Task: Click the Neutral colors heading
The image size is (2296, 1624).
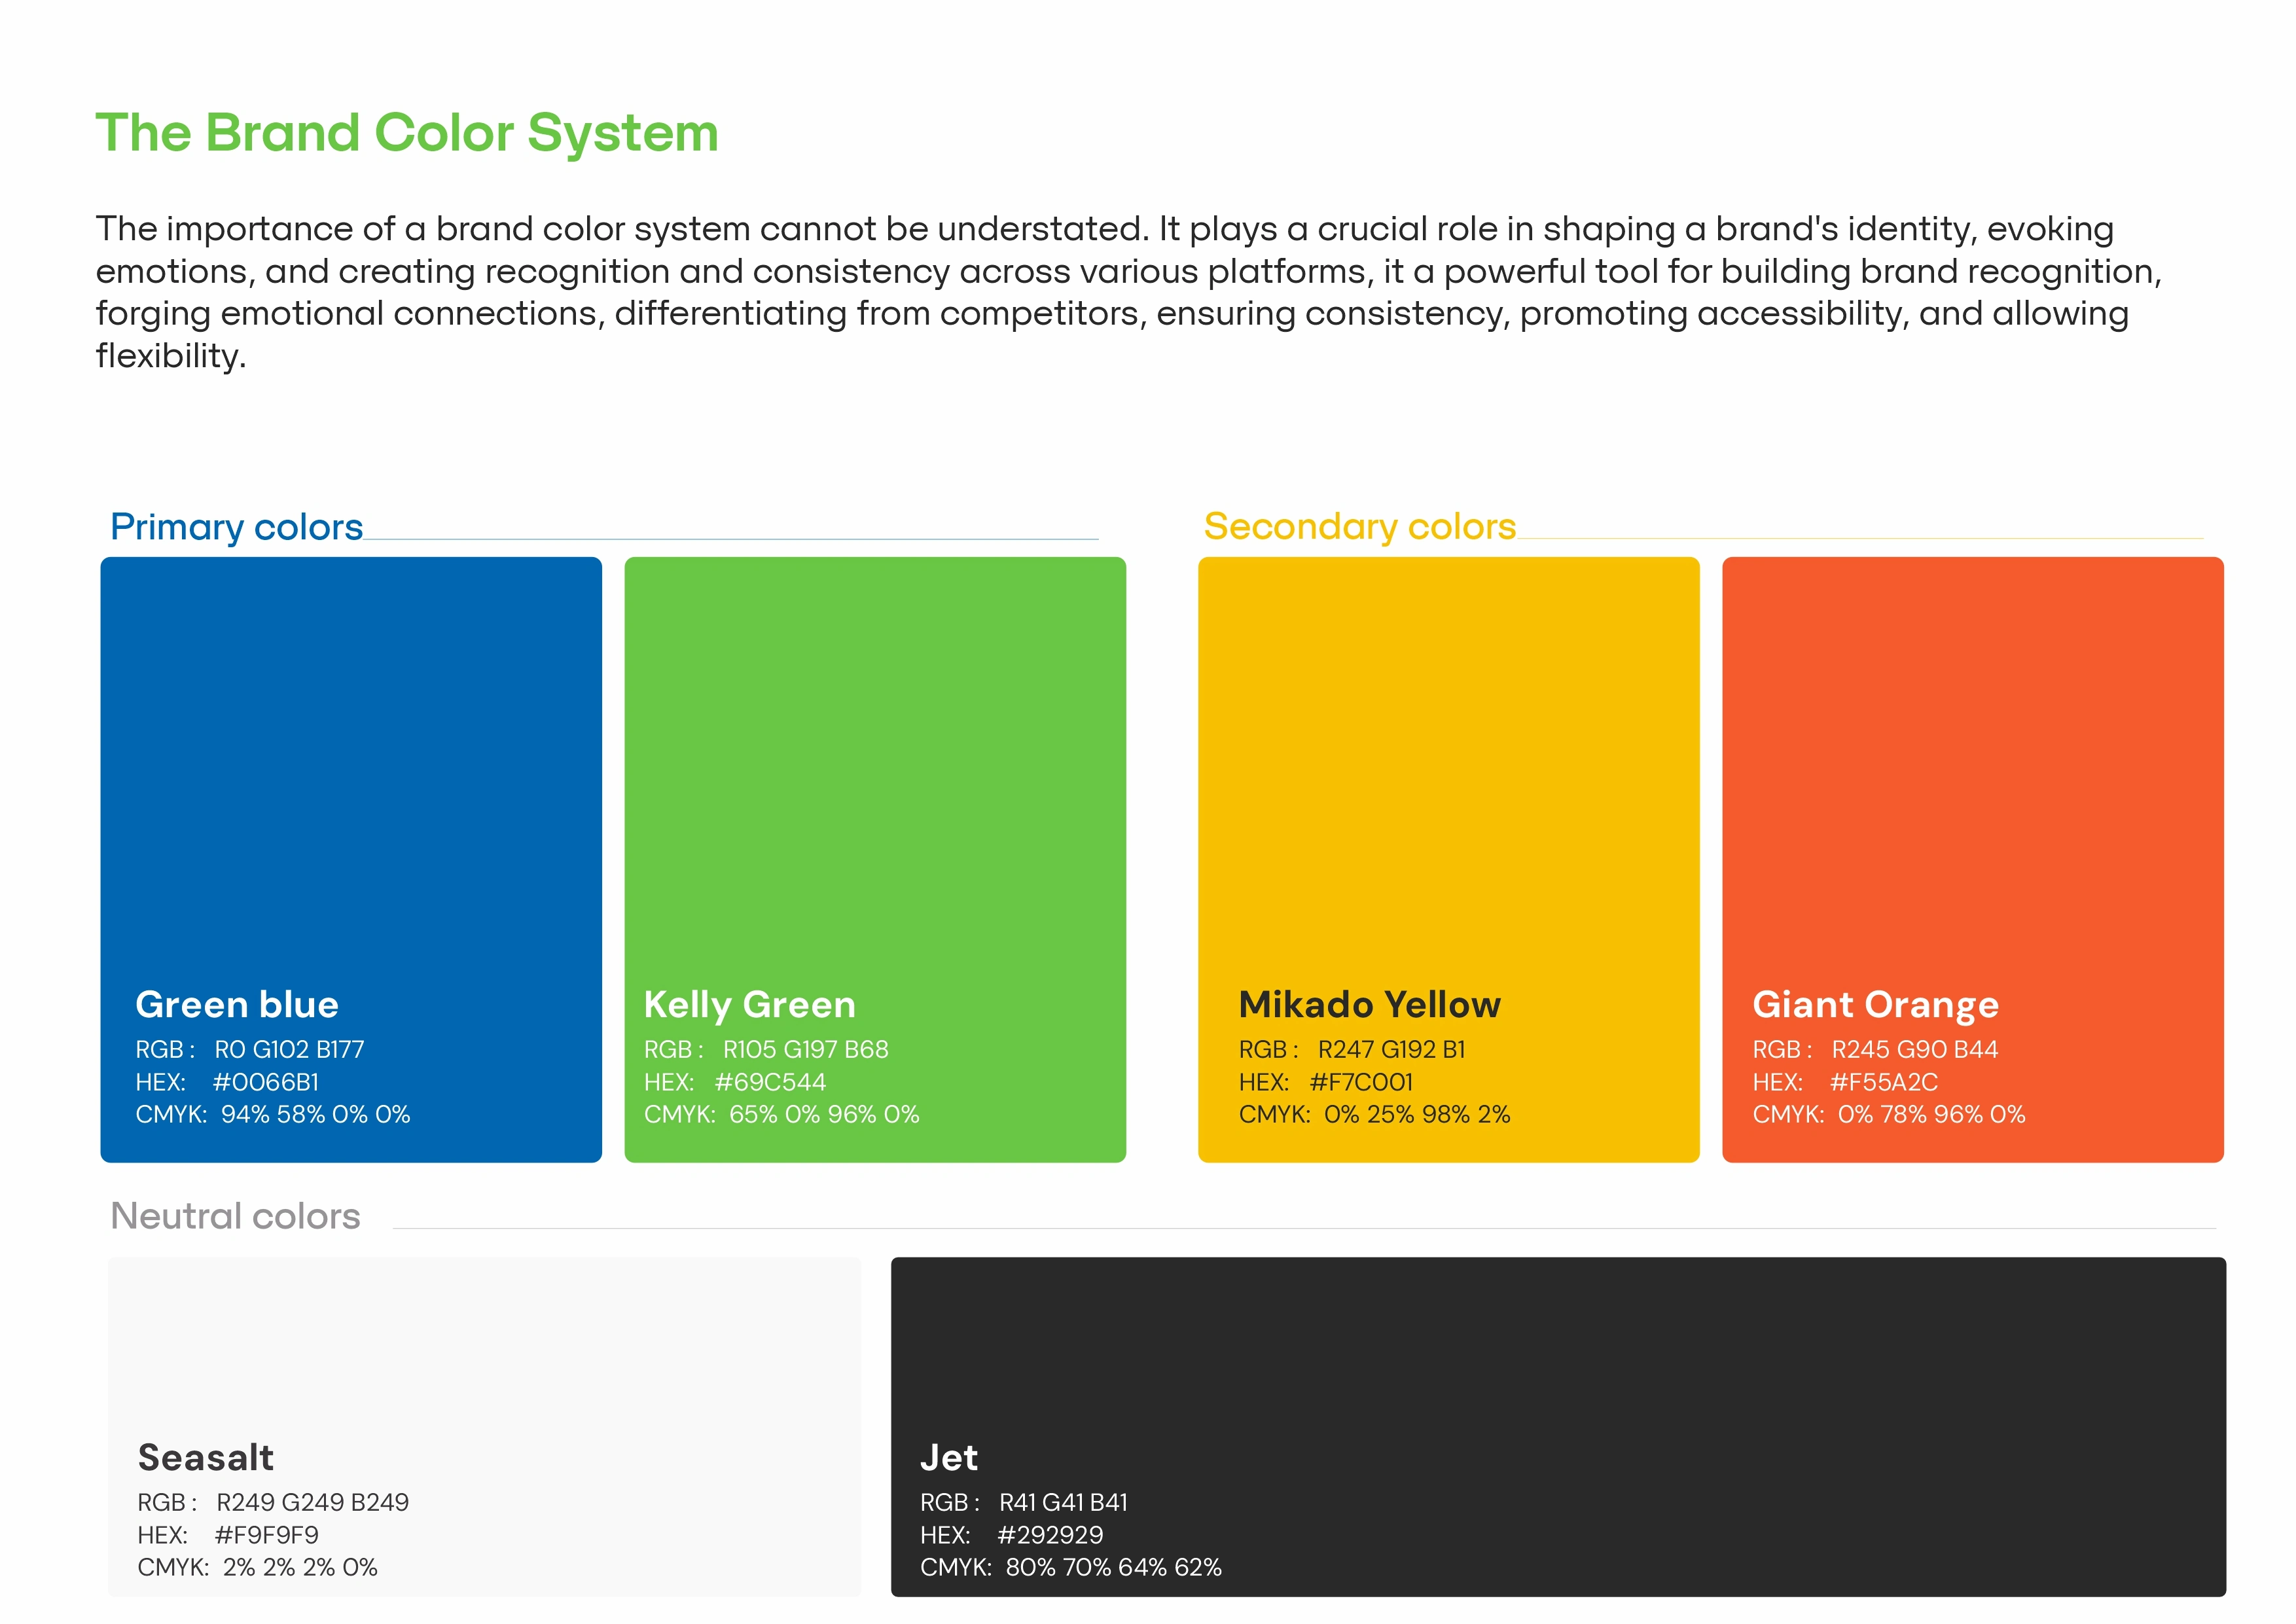Action: click(x=235, y=1216)
